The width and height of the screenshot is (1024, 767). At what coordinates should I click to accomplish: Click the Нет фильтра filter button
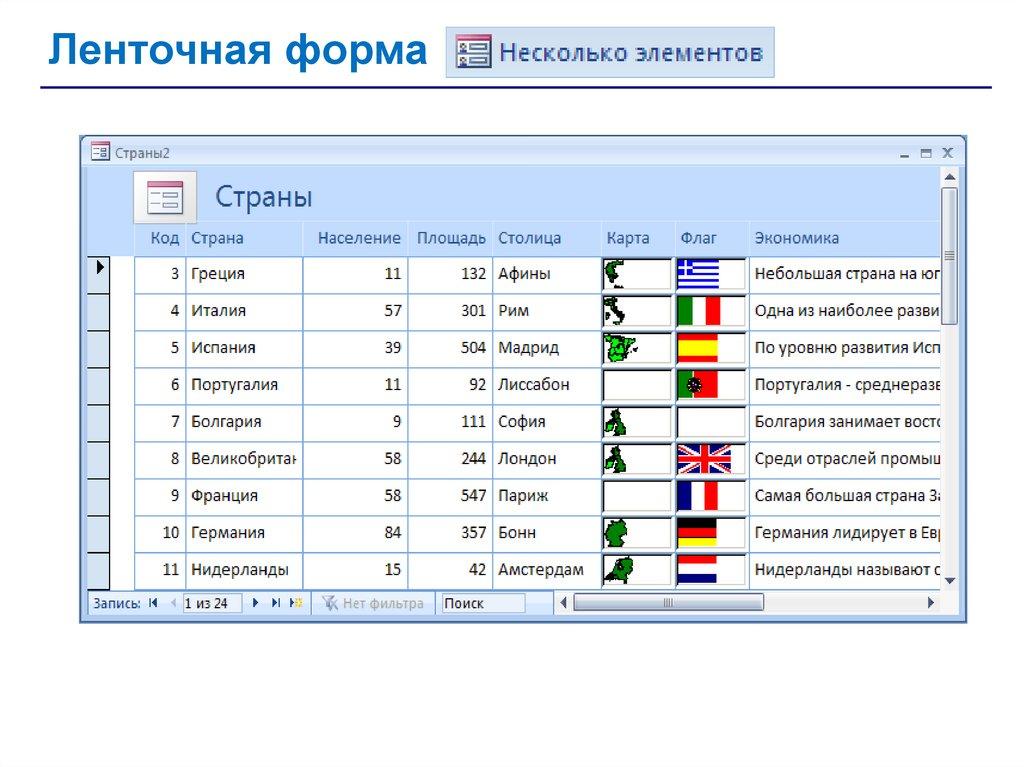click(373, 603)
